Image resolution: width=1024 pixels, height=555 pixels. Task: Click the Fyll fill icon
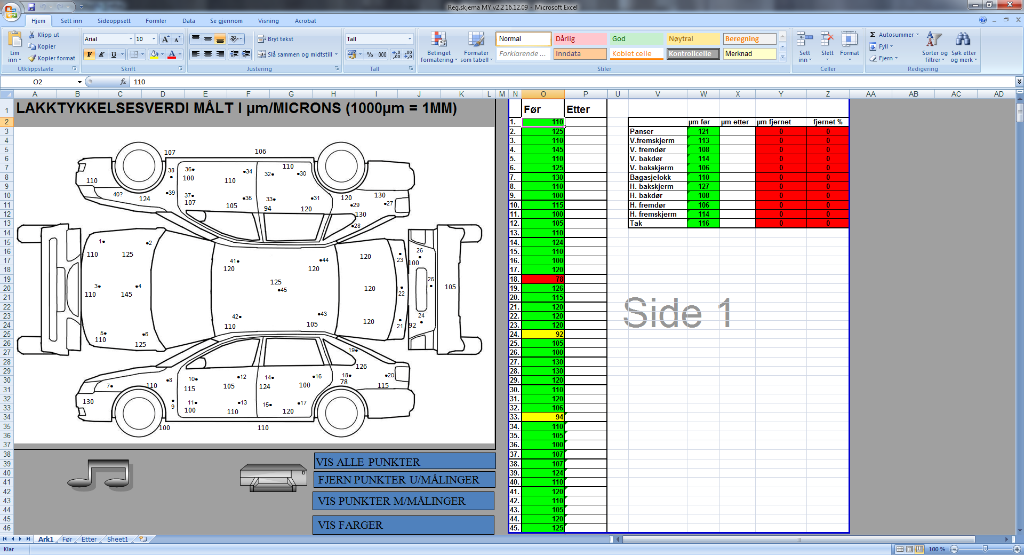[x=874, y=46]
